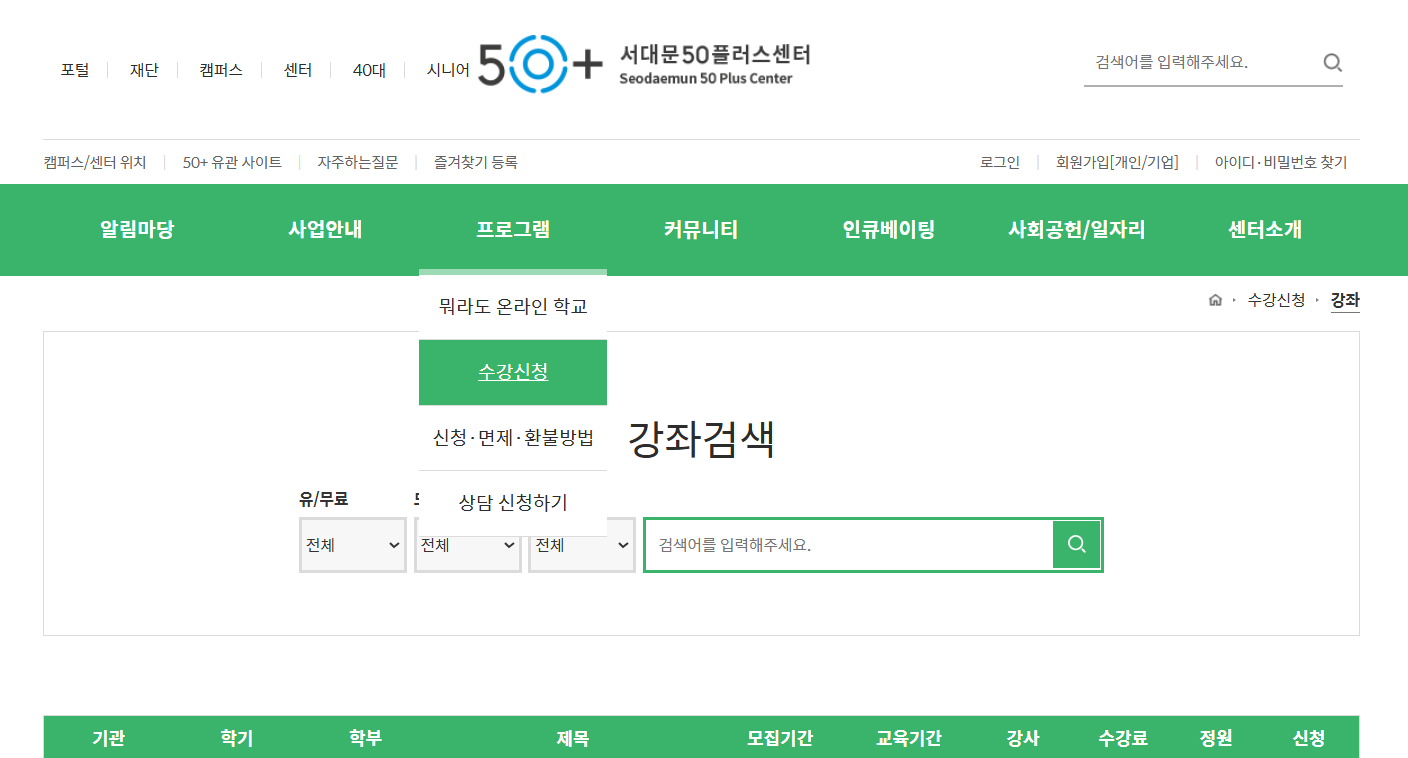Select 신청·면제·환불방법 submenu item
1408x758 pixels.
pos(512,438)
